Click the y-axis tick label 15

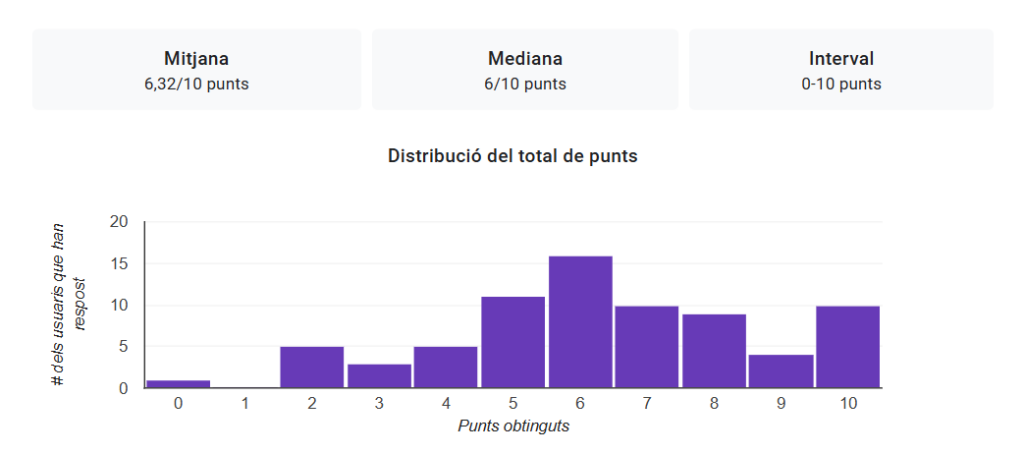click(119, 264)
